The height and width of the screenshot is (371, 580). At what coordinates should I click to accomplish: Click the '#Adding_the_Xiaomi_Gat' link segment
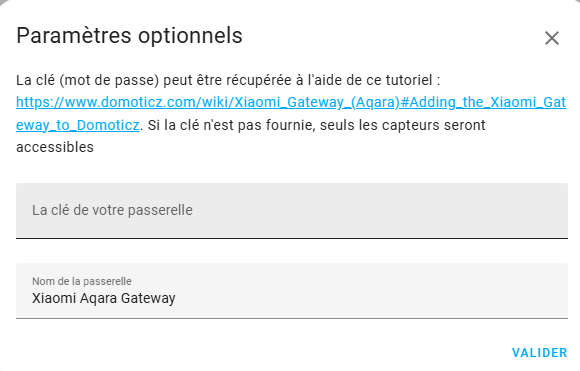483,102
